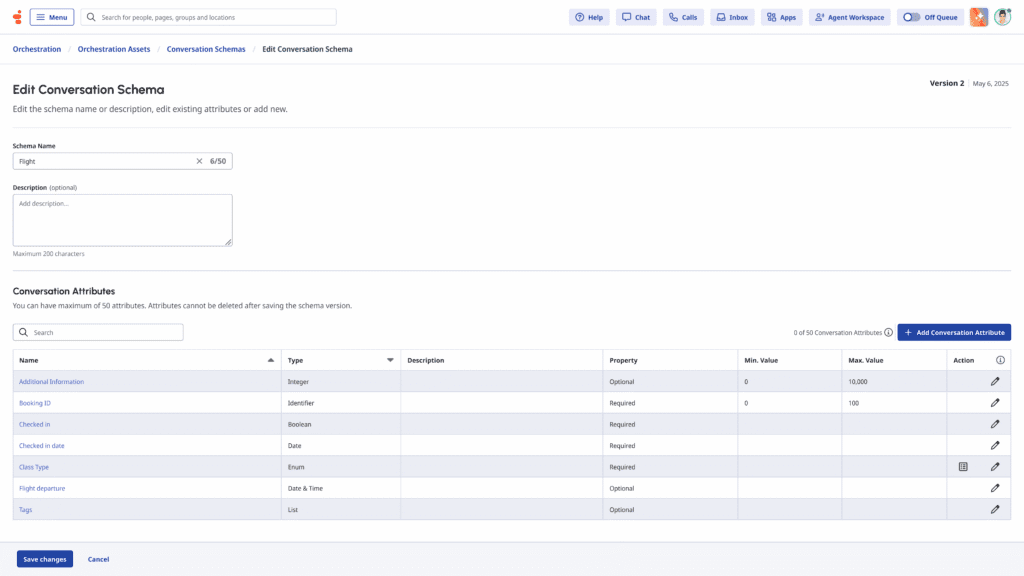
Task: Edit the Additional Information attribute pencil icon
Action: click(x=995, y=382)
